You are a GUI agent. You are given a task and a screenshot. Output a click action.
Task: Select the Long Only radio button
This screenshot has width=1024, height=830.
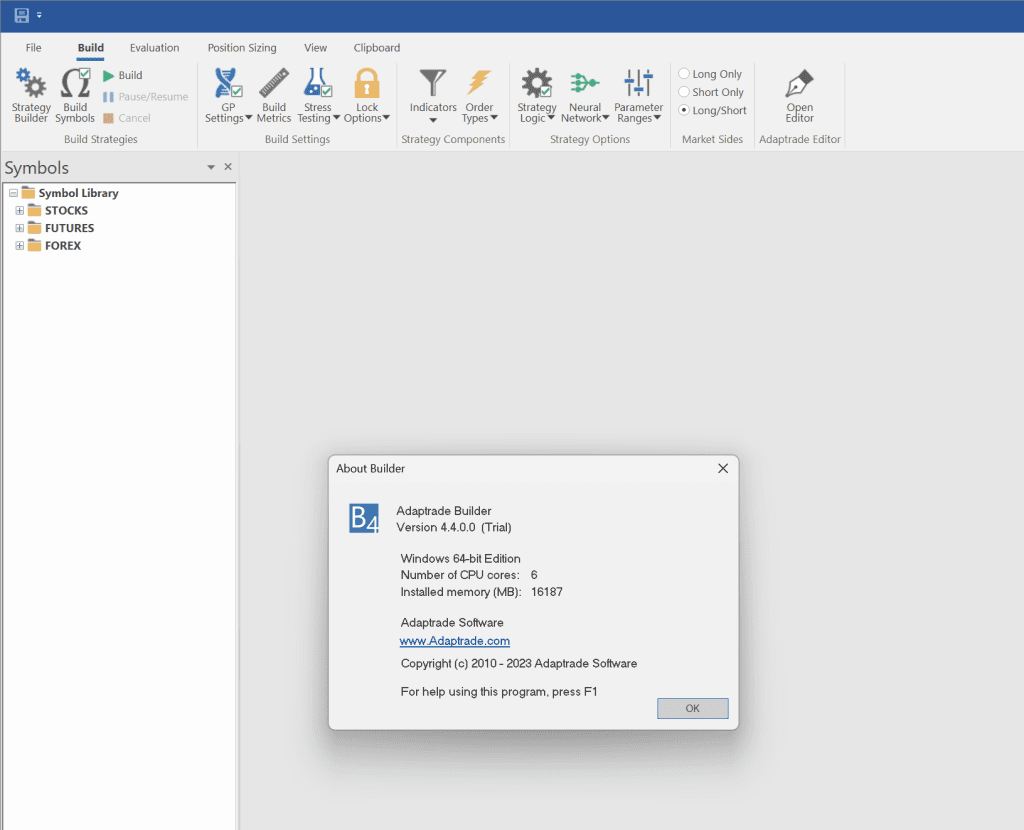click(x=684, y=74)
